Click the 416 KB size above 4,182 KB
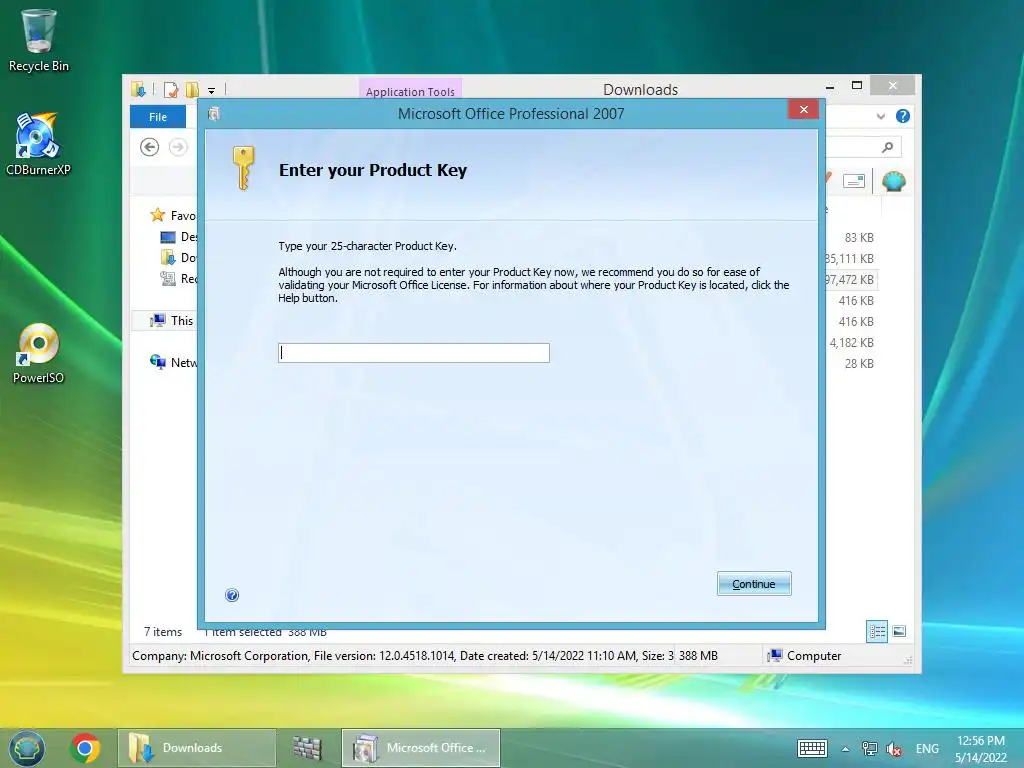The height and width of the screenshot is (768, 1024). coord(856,322)
